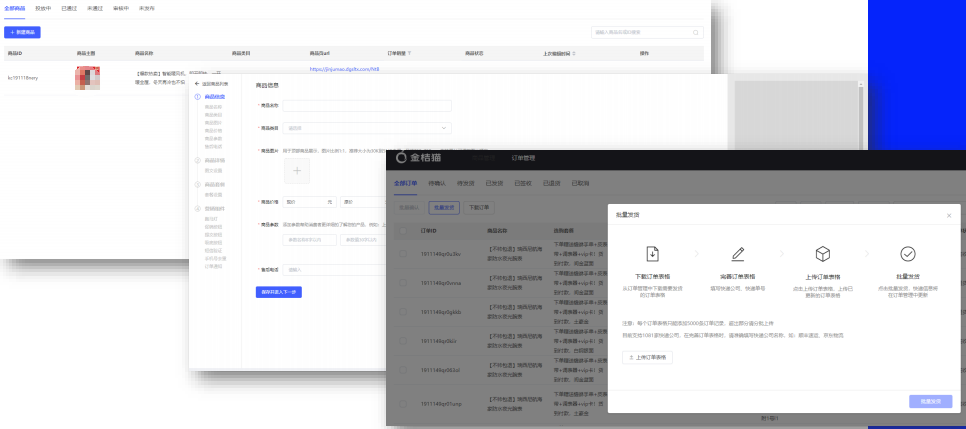The image size is (966, 429).
Task: Click the plus icon to add product image
Action: (296, 170)
